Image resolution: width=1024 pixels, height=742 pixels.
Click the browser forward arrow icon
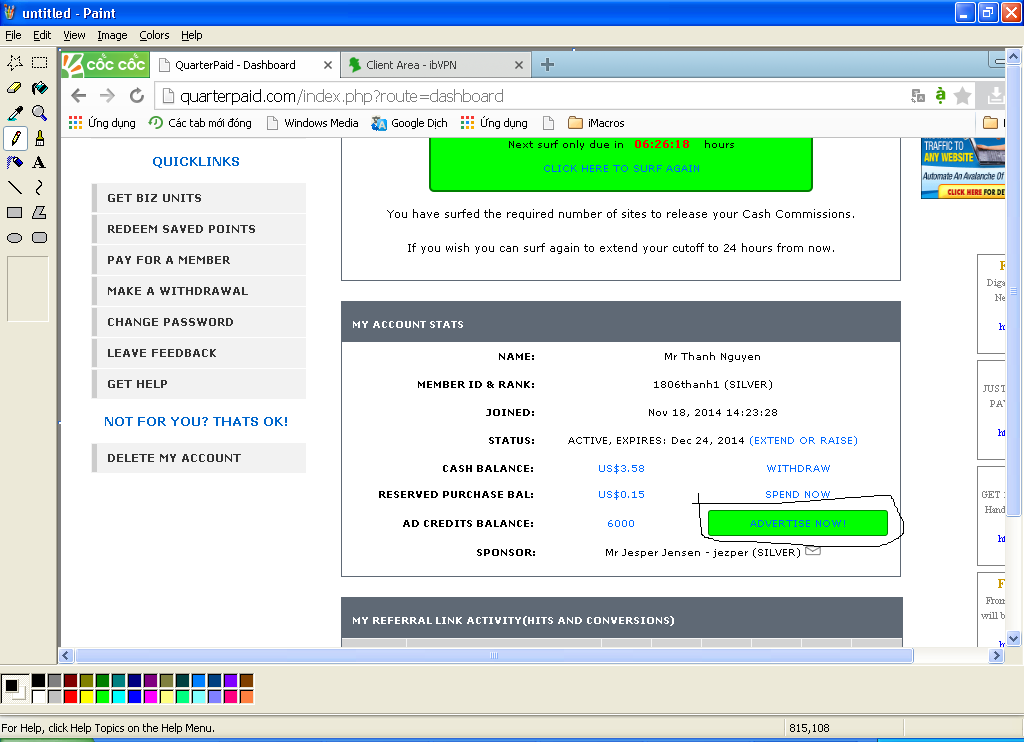(107, 96)
